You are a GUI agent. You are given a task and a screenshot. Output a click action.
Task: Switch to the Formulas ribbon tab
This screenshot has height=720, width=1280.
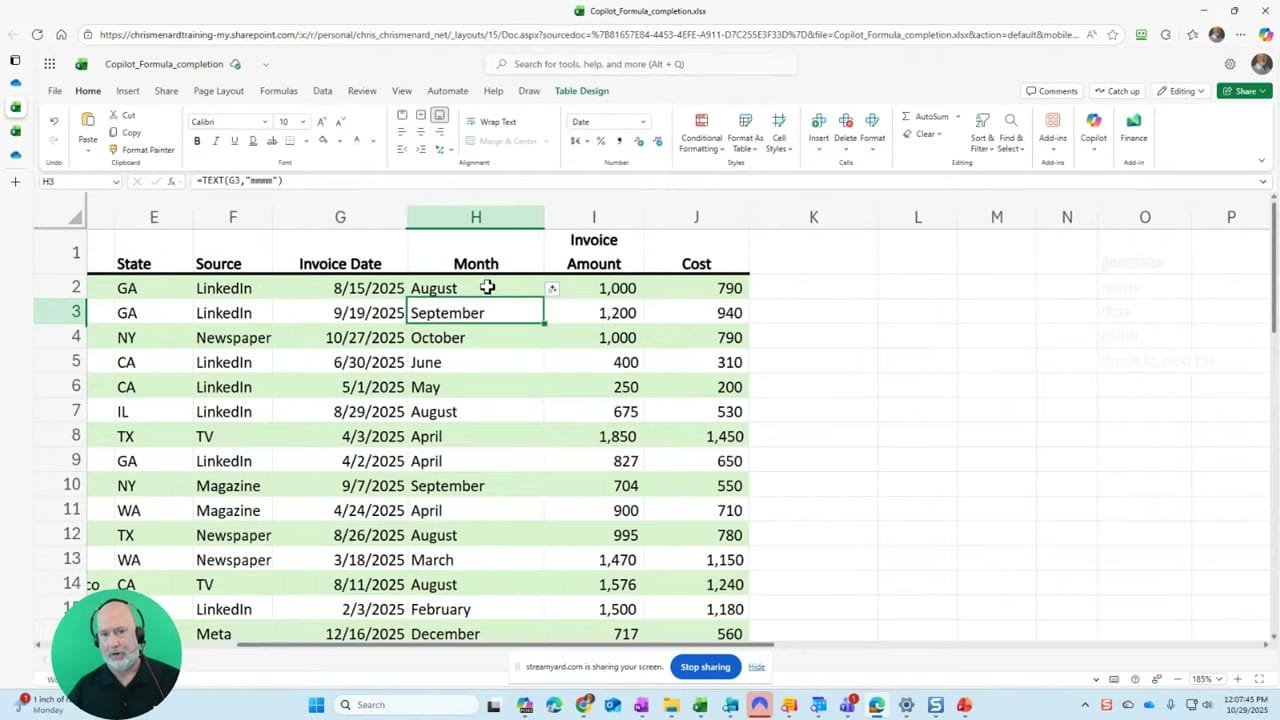coord(278,90)
